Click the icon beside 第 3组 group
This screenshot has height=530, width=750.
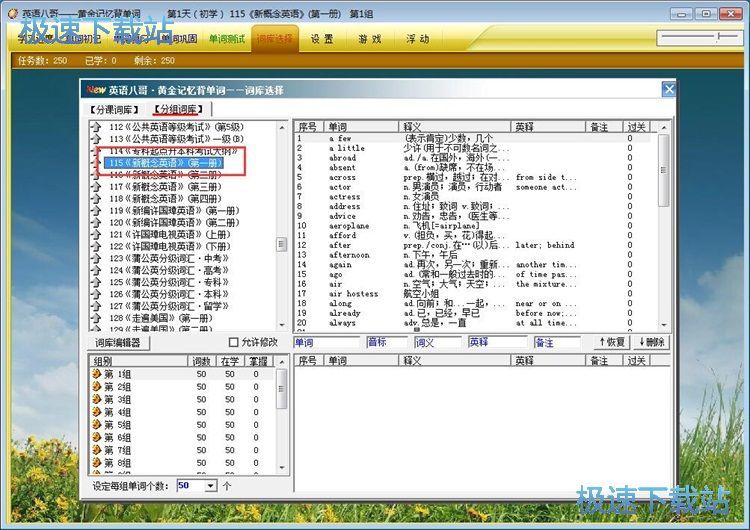click(x=97, y=399)
